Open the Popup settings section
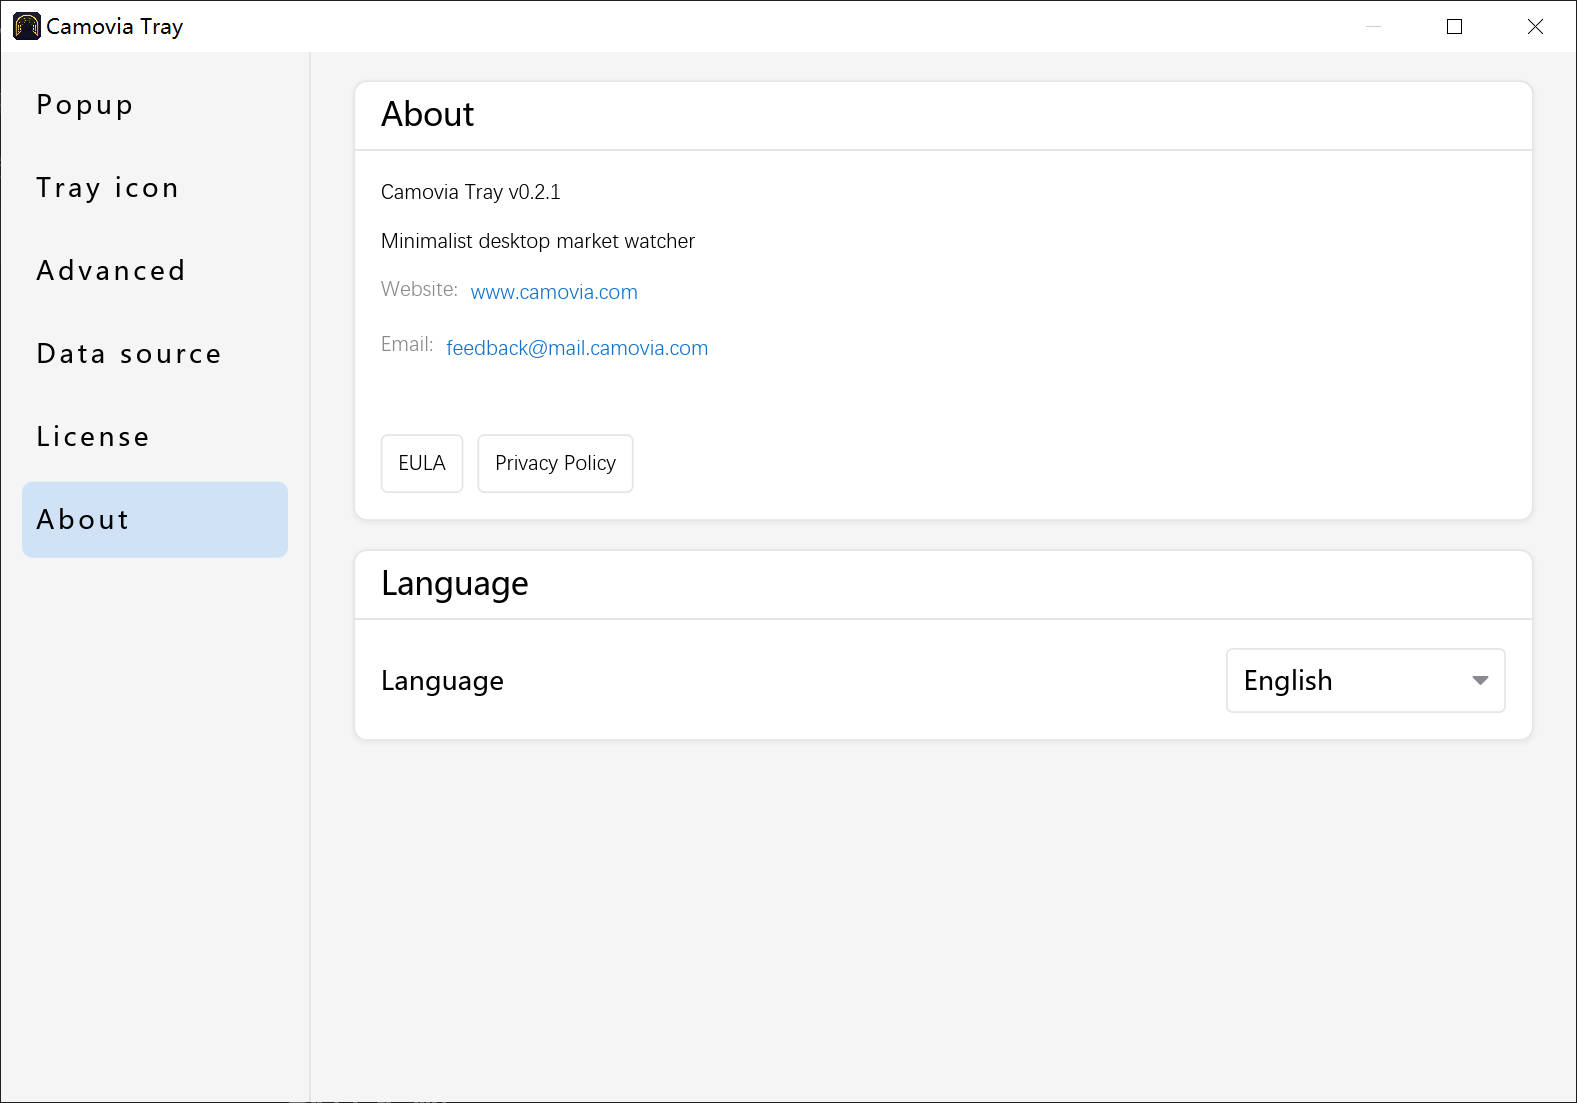1577x1103 pixels. coord(155,105)
